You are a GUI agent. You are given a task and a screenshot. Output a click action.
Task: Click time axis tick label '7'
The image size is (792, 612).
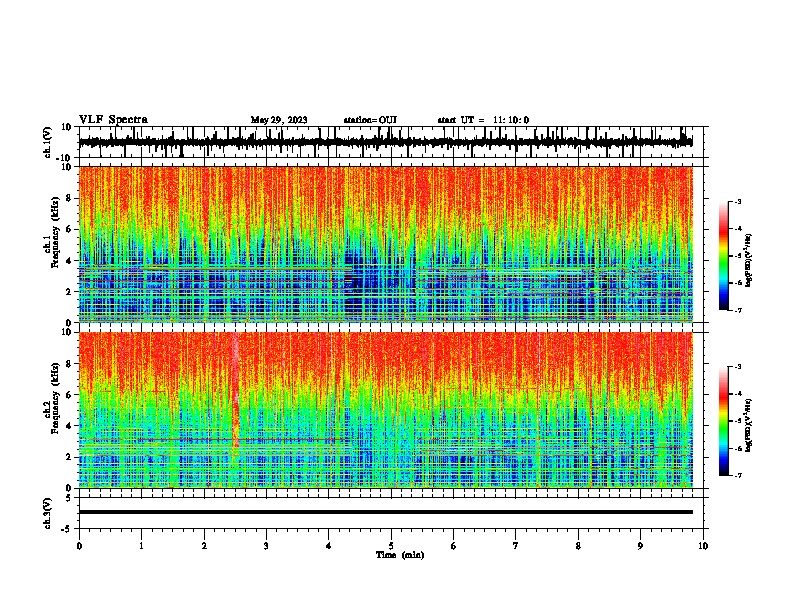(x=516, y=546)
